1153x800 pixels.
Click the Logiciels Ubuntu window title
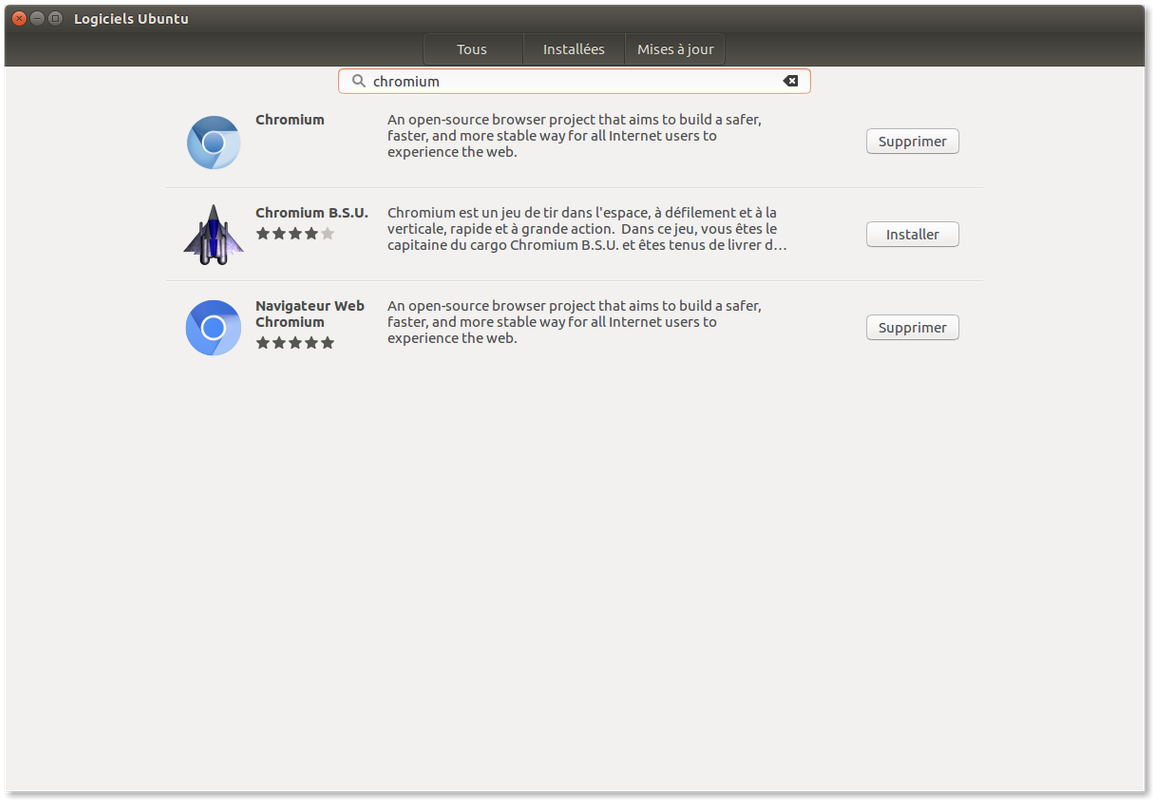131,19
